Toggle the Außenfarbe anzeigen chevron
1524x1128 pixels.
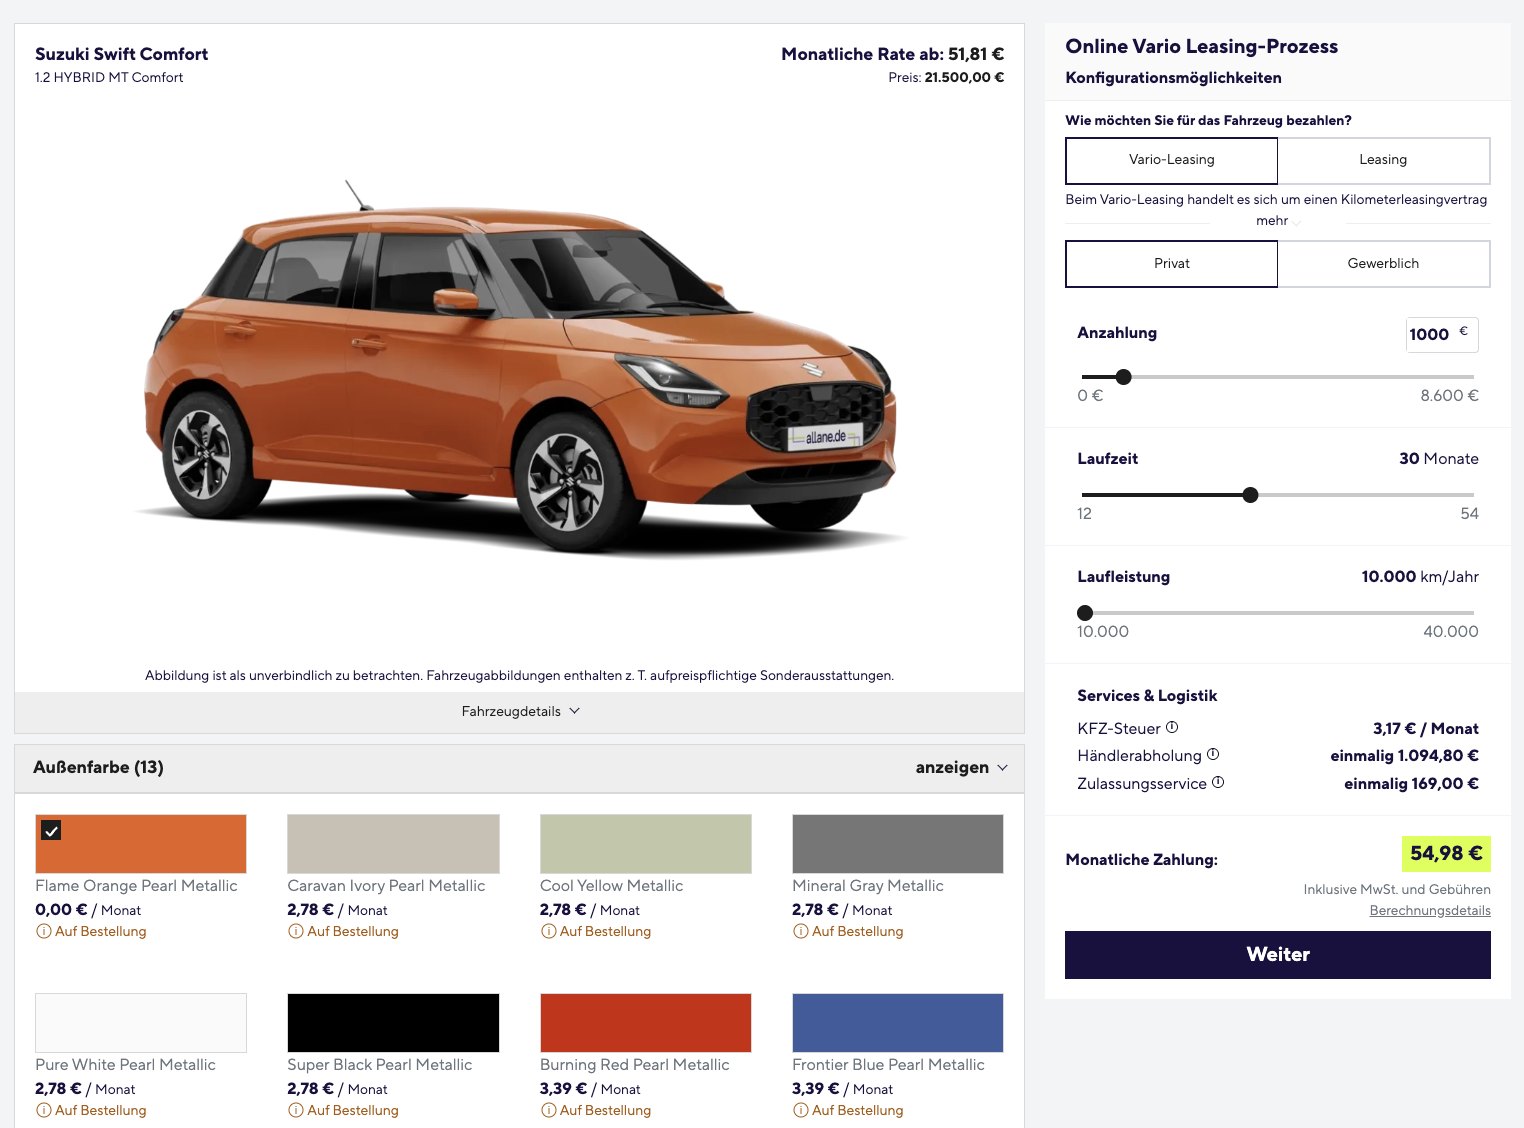pos(1002,768)
